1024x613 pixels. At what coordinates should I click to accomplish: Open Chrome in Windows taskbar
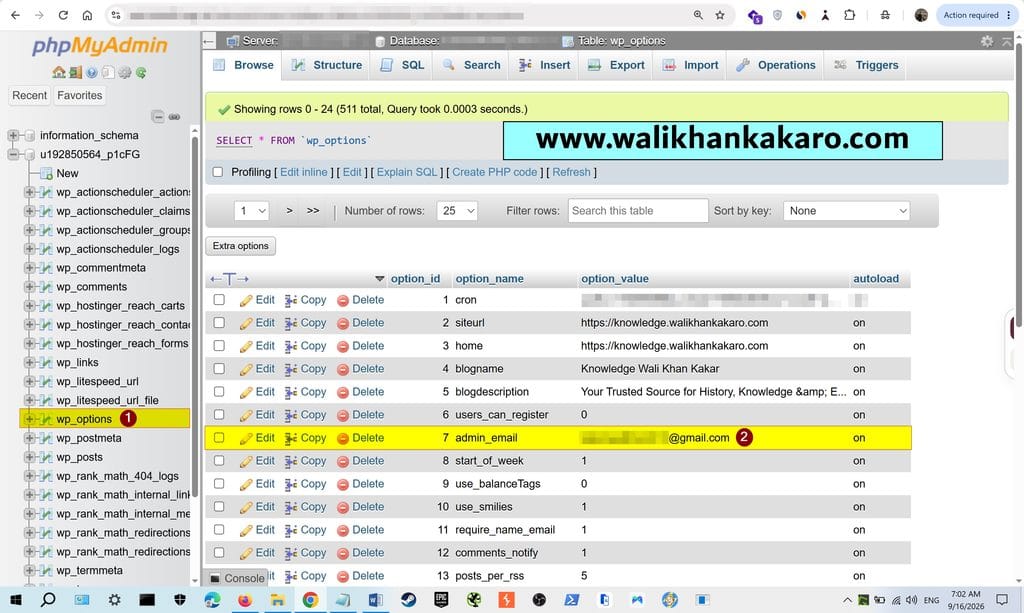(x=310, y=599)
